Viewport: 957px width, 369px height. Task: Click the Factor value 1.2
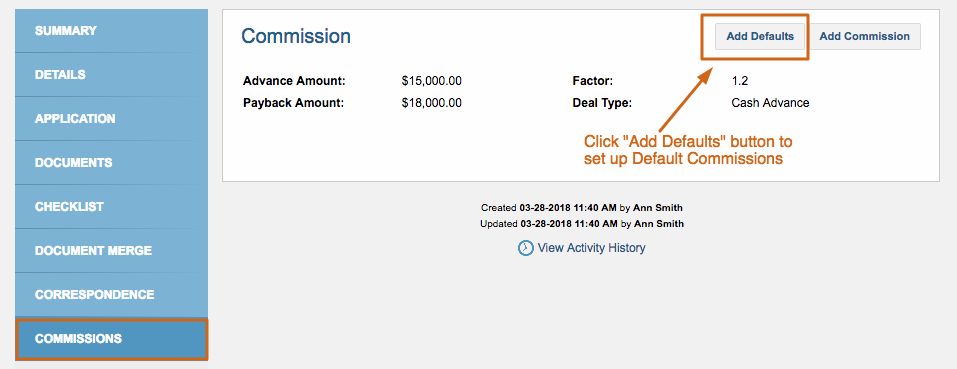click(x=739, y=81)
